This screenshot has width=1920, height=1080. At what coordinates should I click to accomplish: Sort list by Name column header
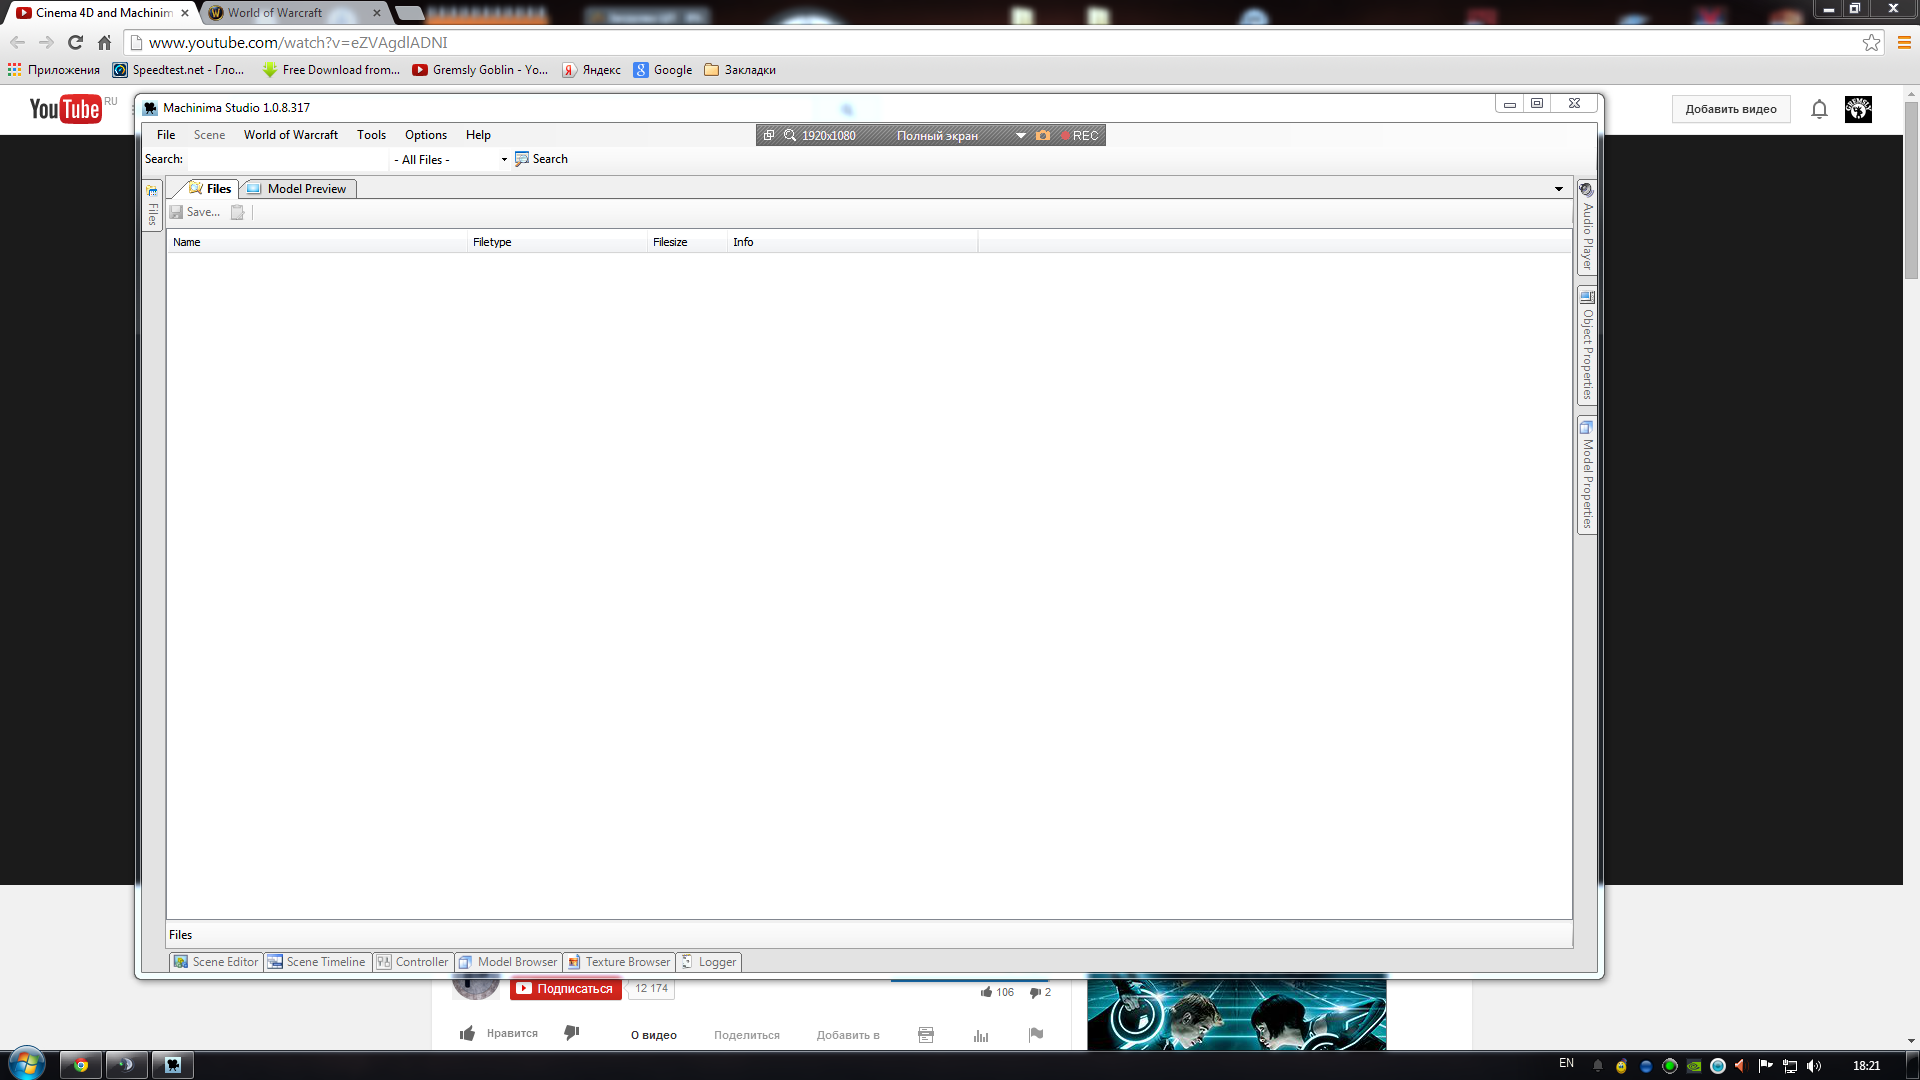pyautogui.click(x=317, y=242)
